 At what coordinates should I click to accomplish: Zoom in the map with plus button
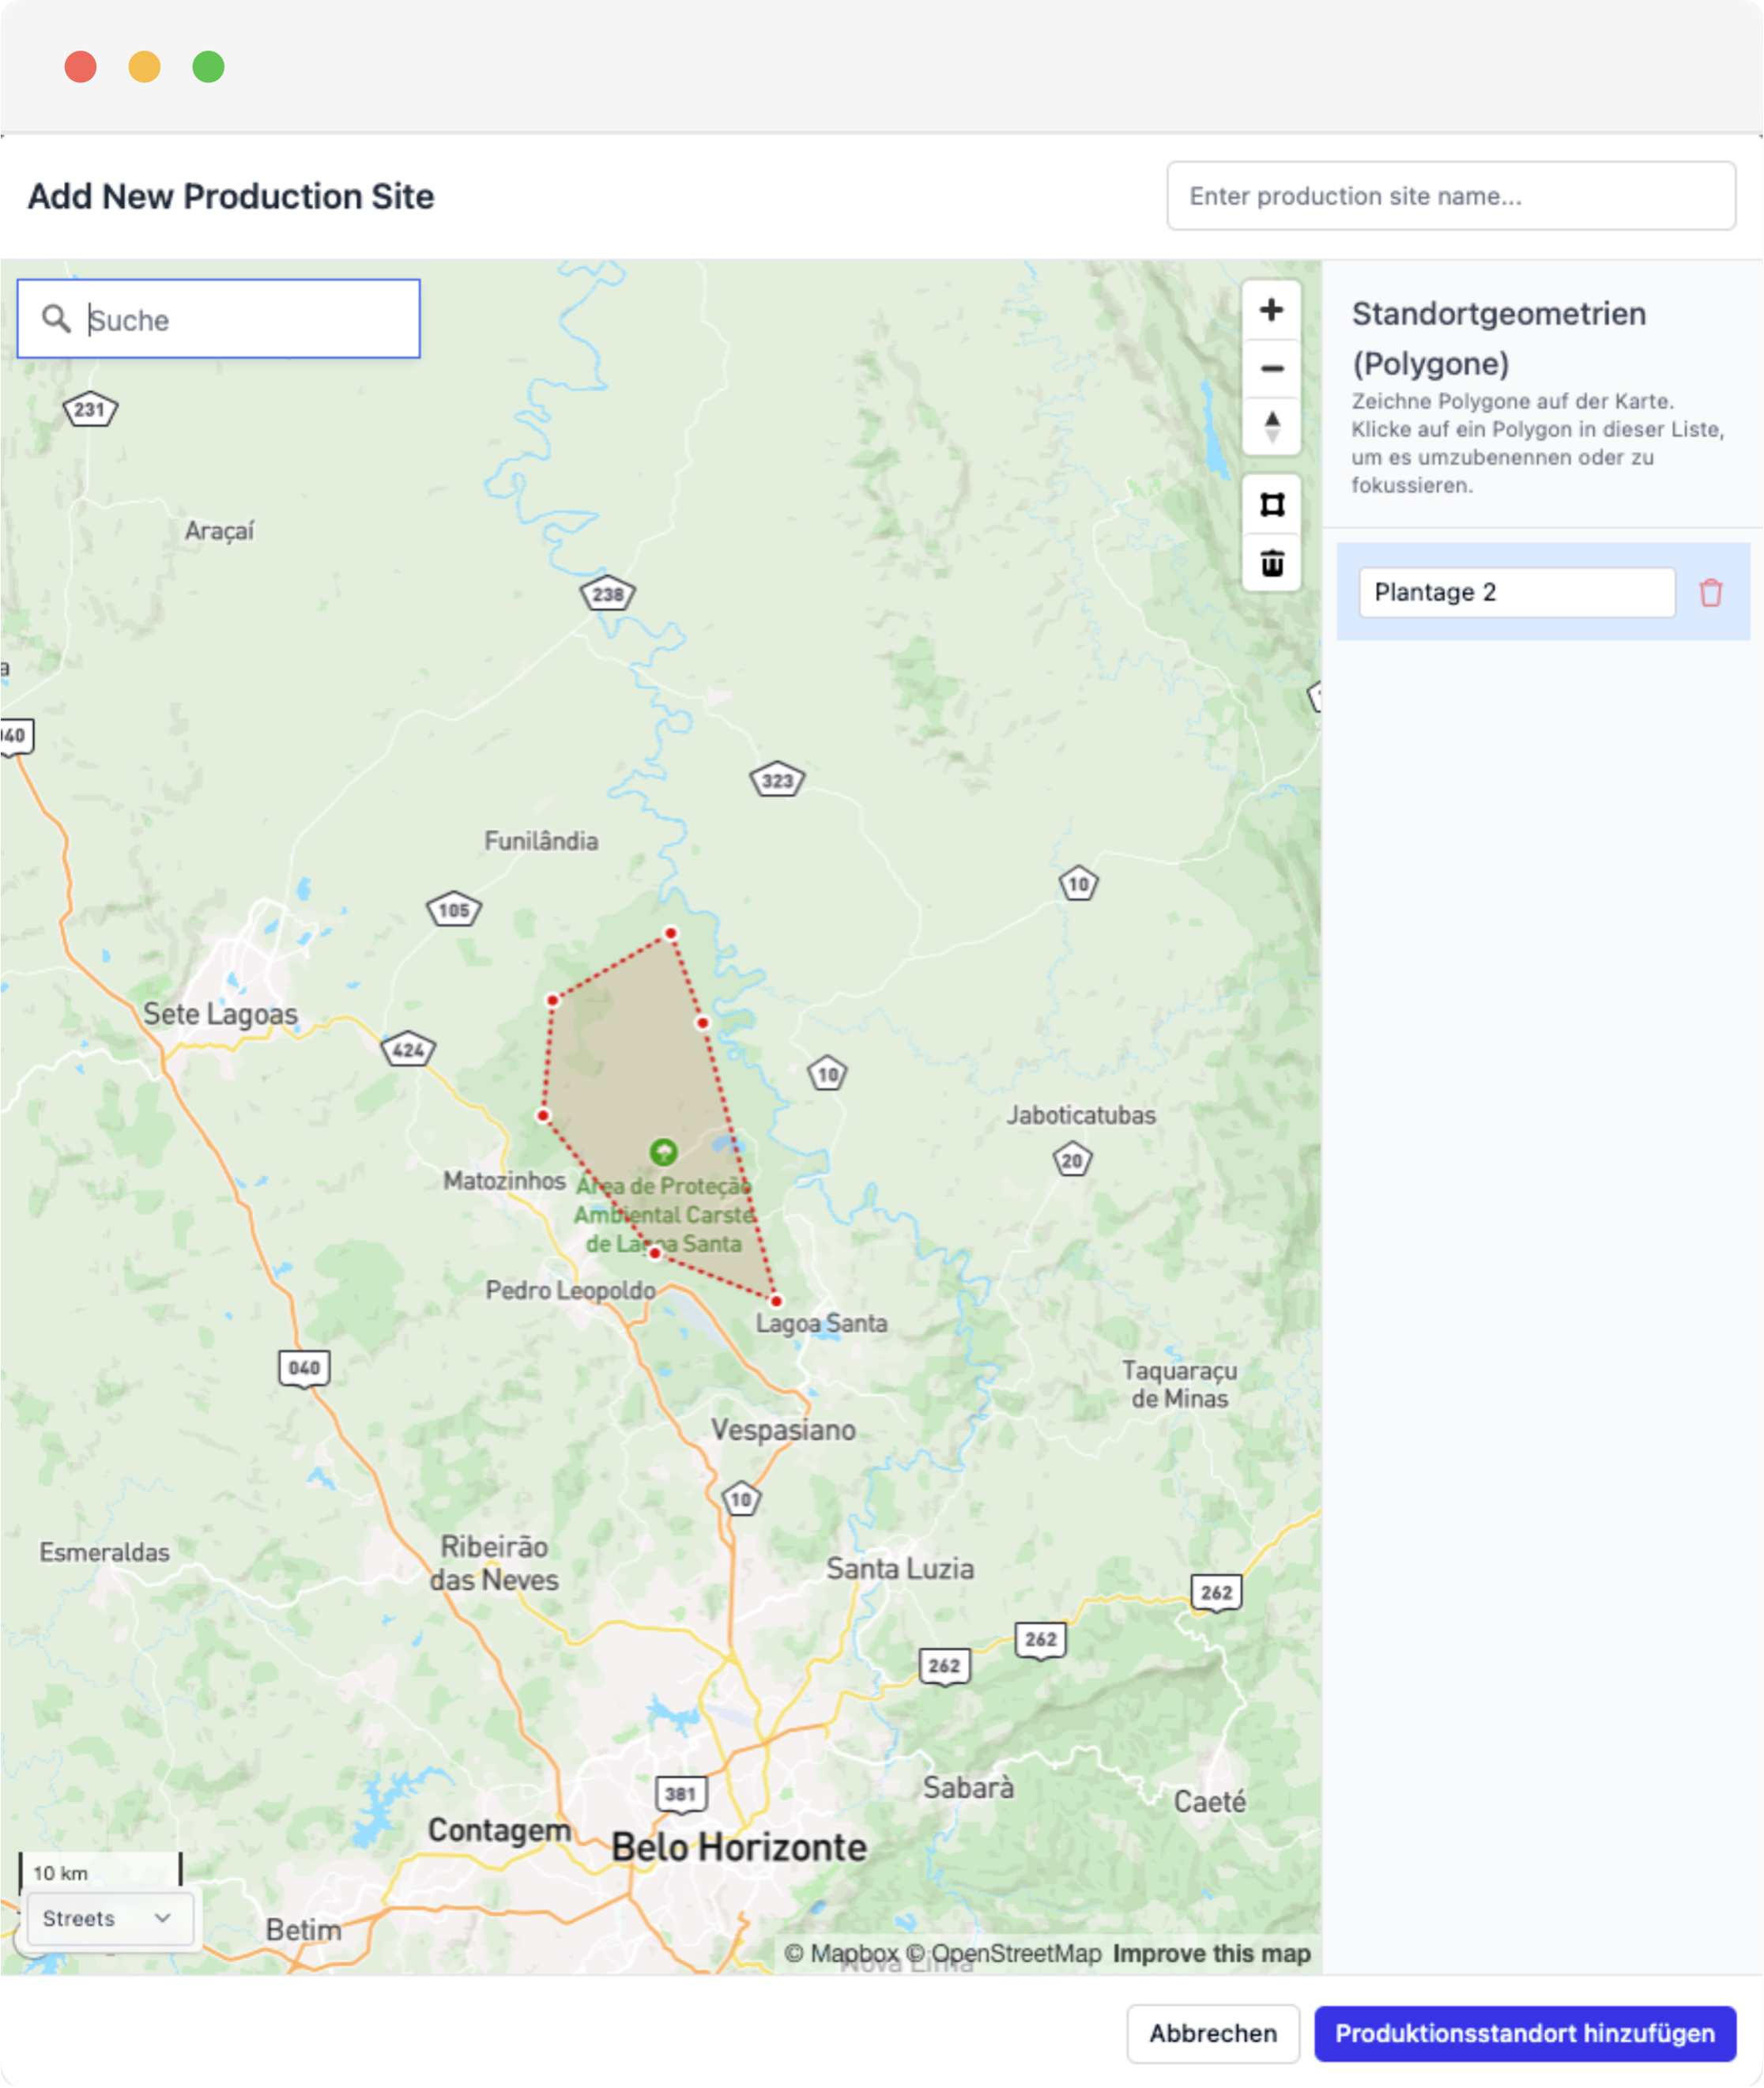tap(1271, 310)
